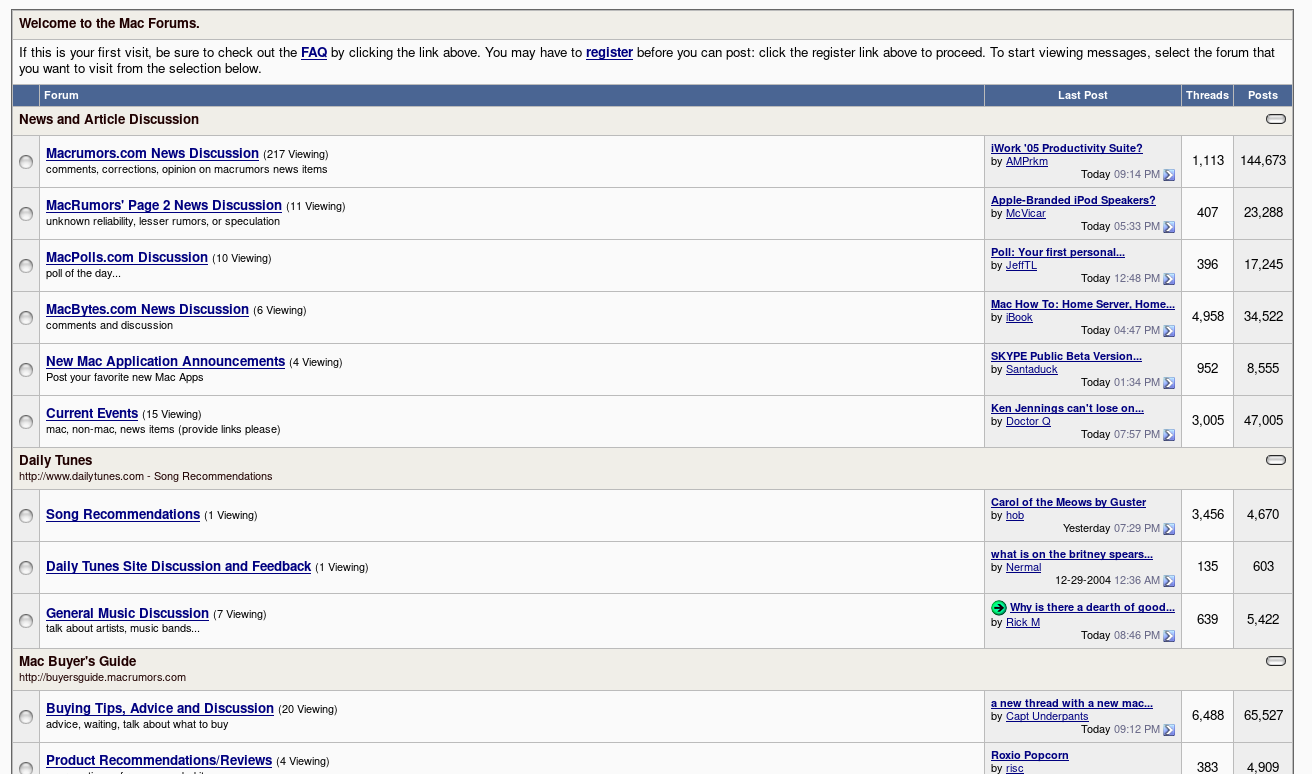Screen dimensions: 1312x774
Task: Open thread 'Carol of the Meows by Guster'
Action: [1068, 502]
